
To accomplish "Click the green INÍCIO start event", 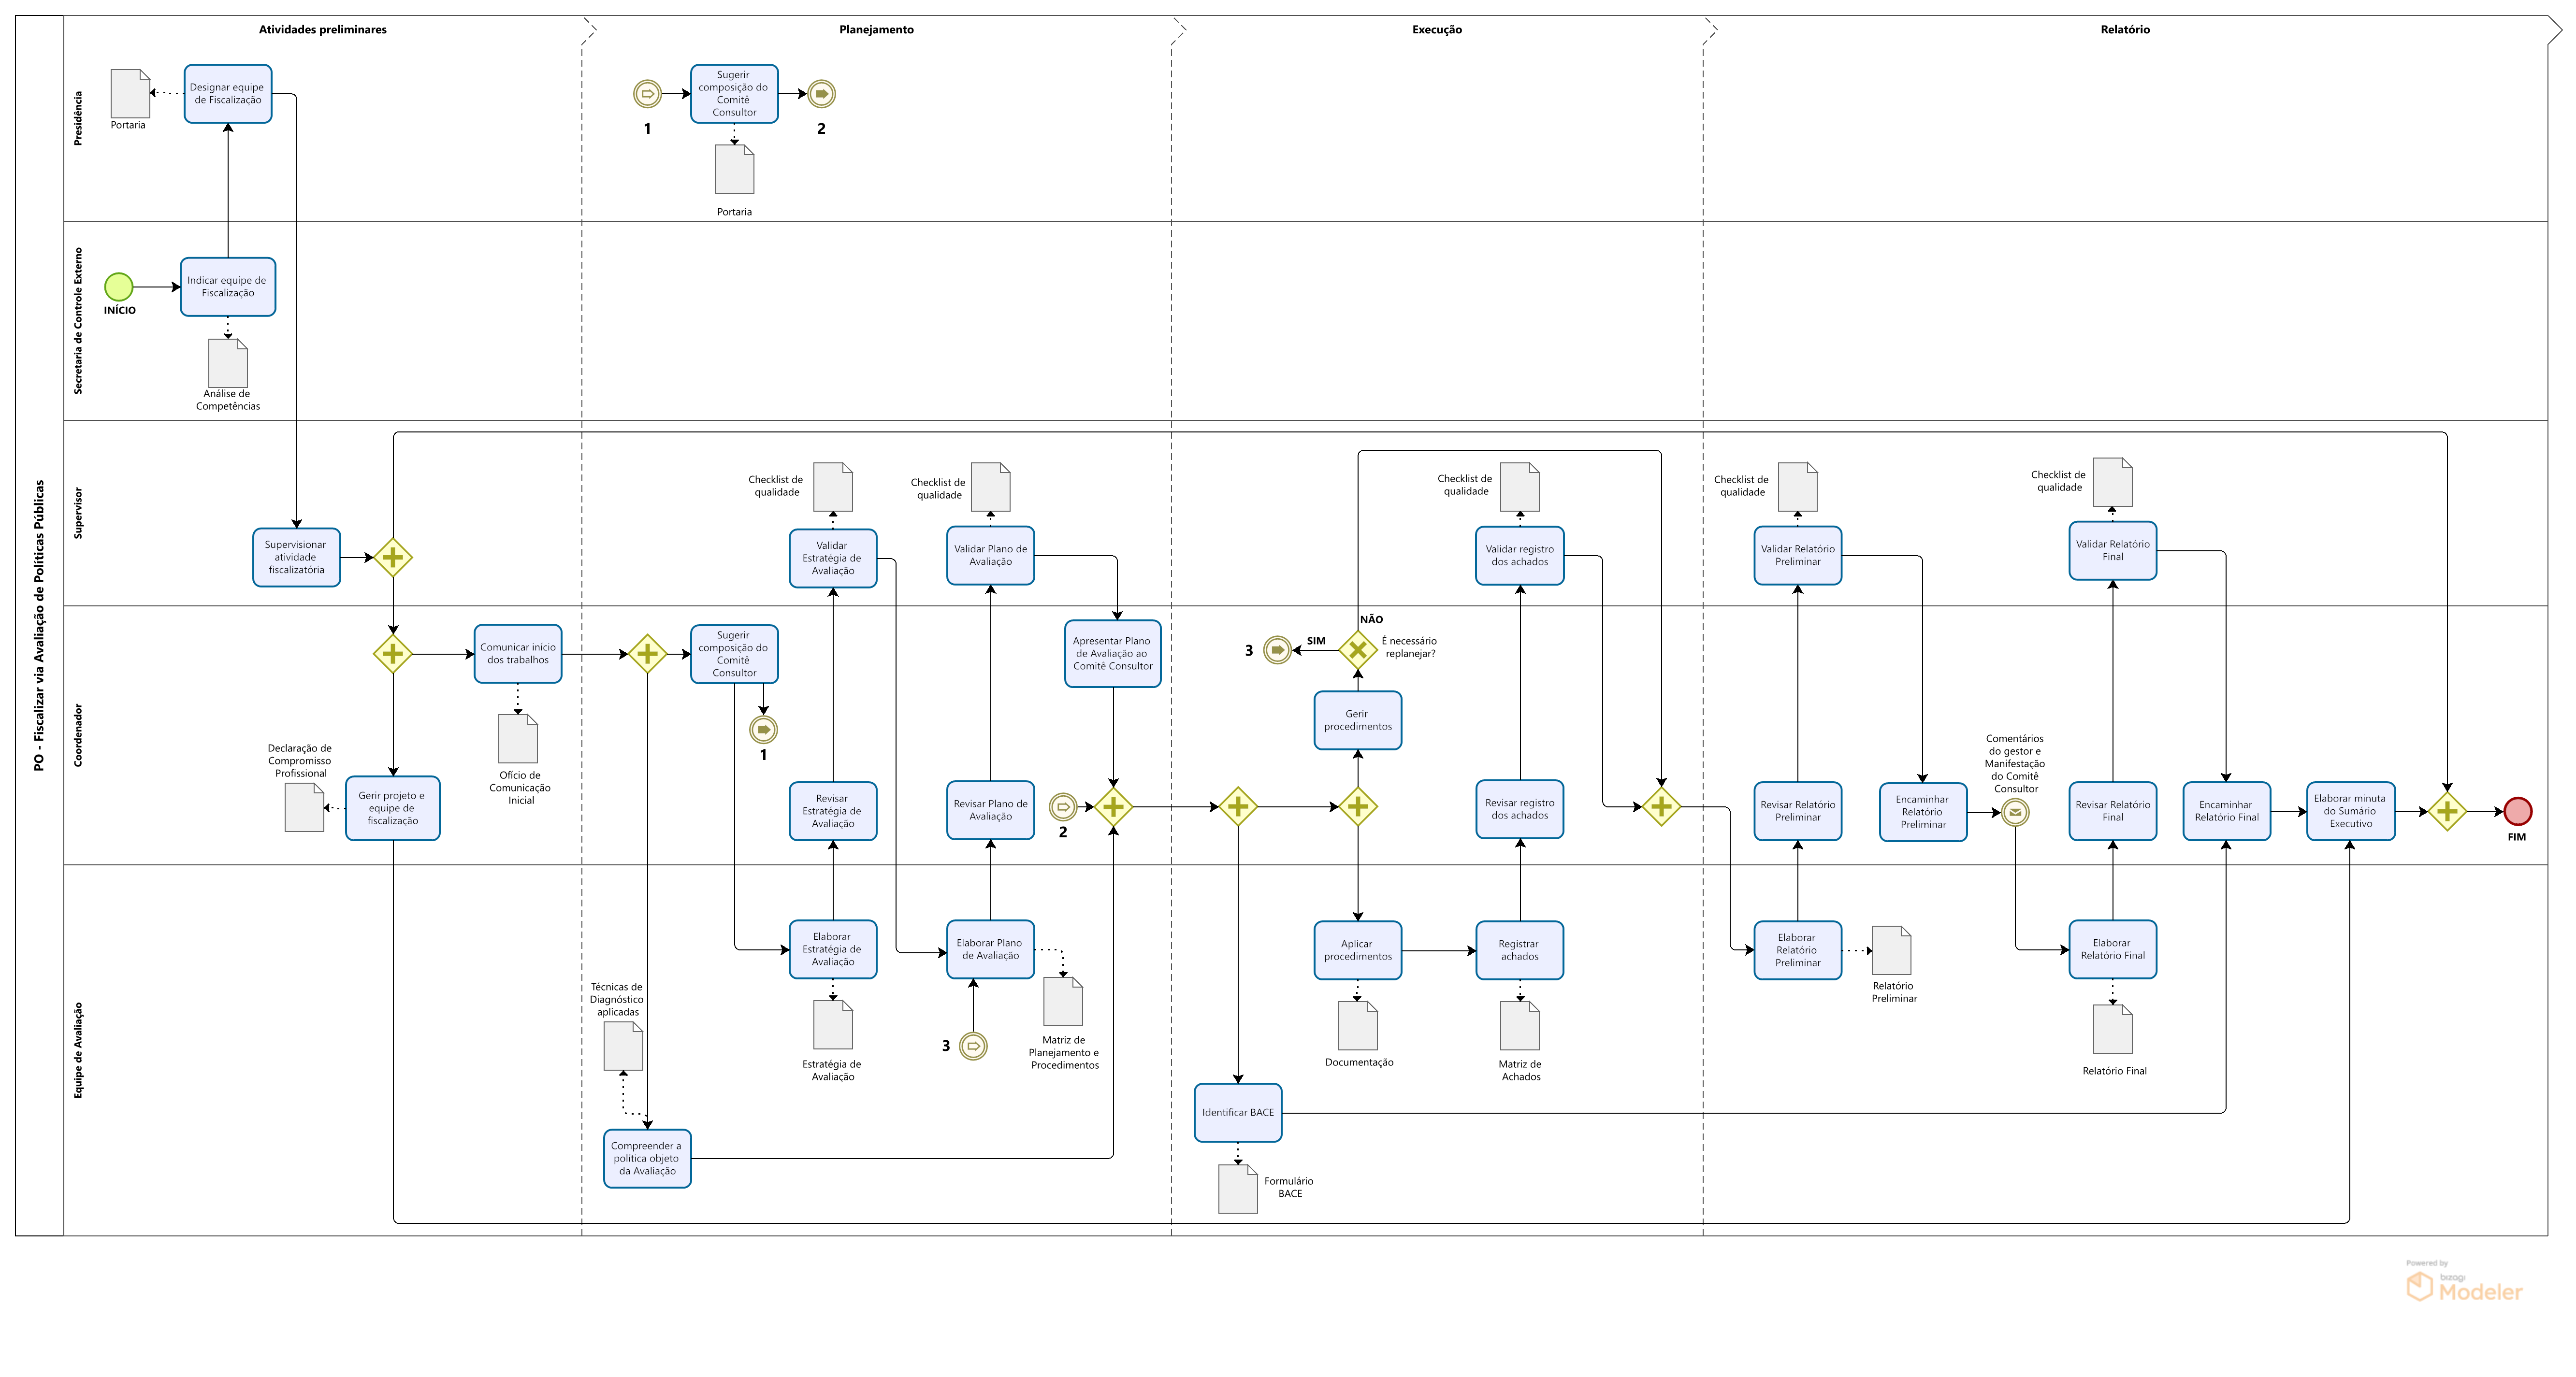I will pyautogui.click(x=118, y=287).
